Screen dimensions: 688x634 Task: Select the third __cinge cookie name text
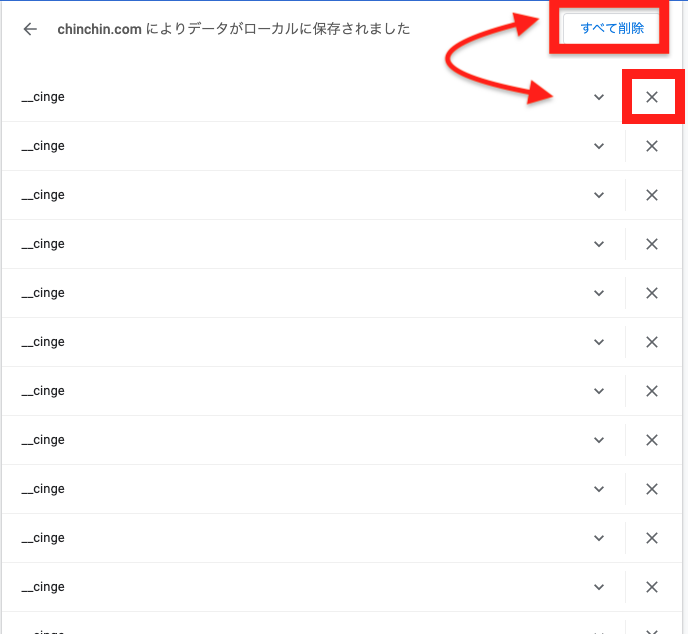[x=43, y=195]
